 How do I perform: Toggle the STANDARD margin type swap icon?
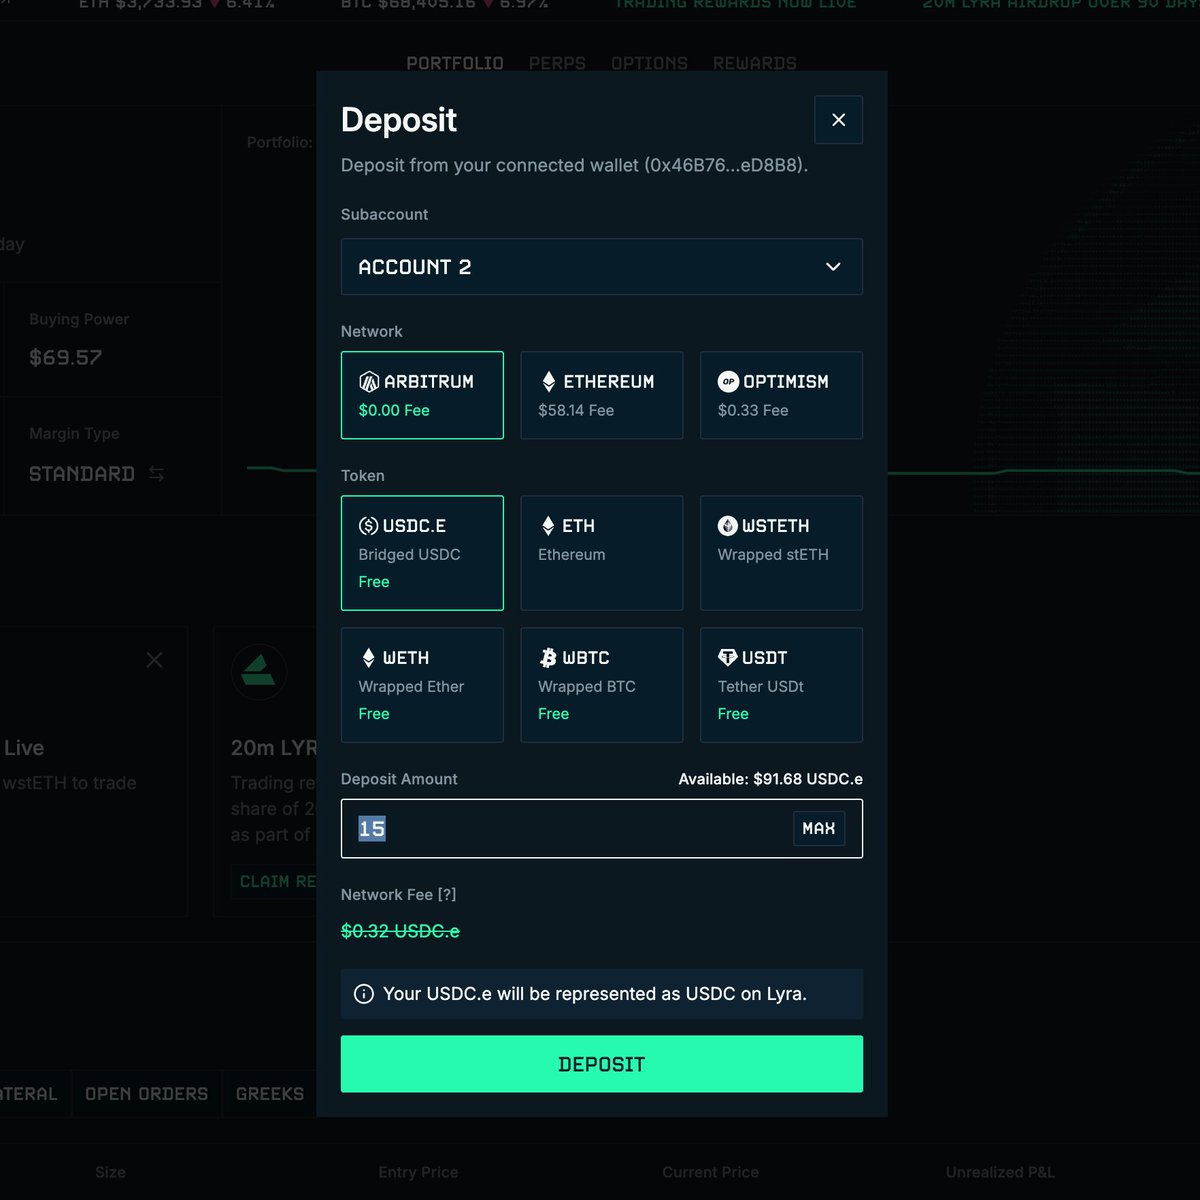pyautogui.click(x=156, y=474)
